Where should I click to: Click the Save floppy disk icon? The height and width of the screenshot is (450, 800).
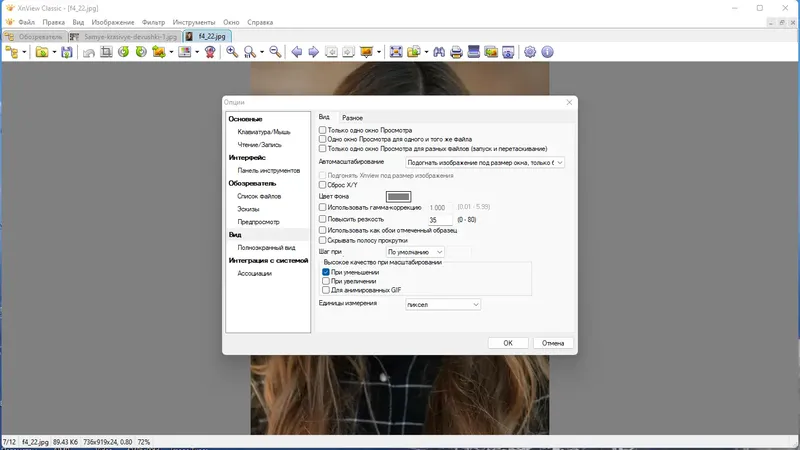[x=67, y=52]
